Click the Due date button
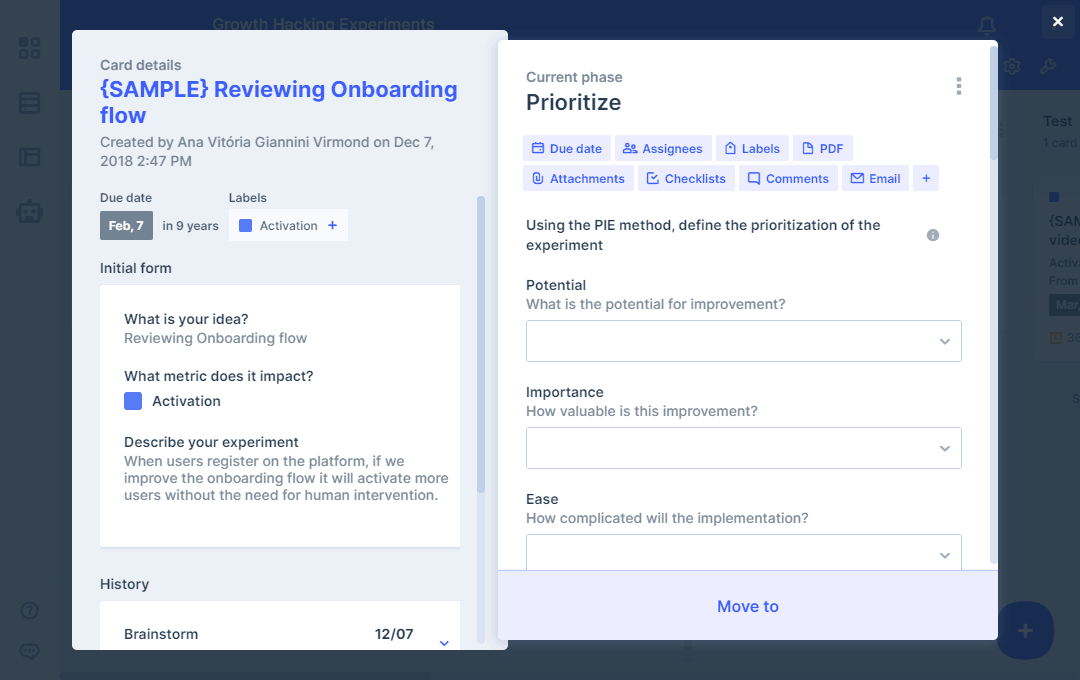The height and width of the screenshot is (680, 1080). tap(566, 149)
